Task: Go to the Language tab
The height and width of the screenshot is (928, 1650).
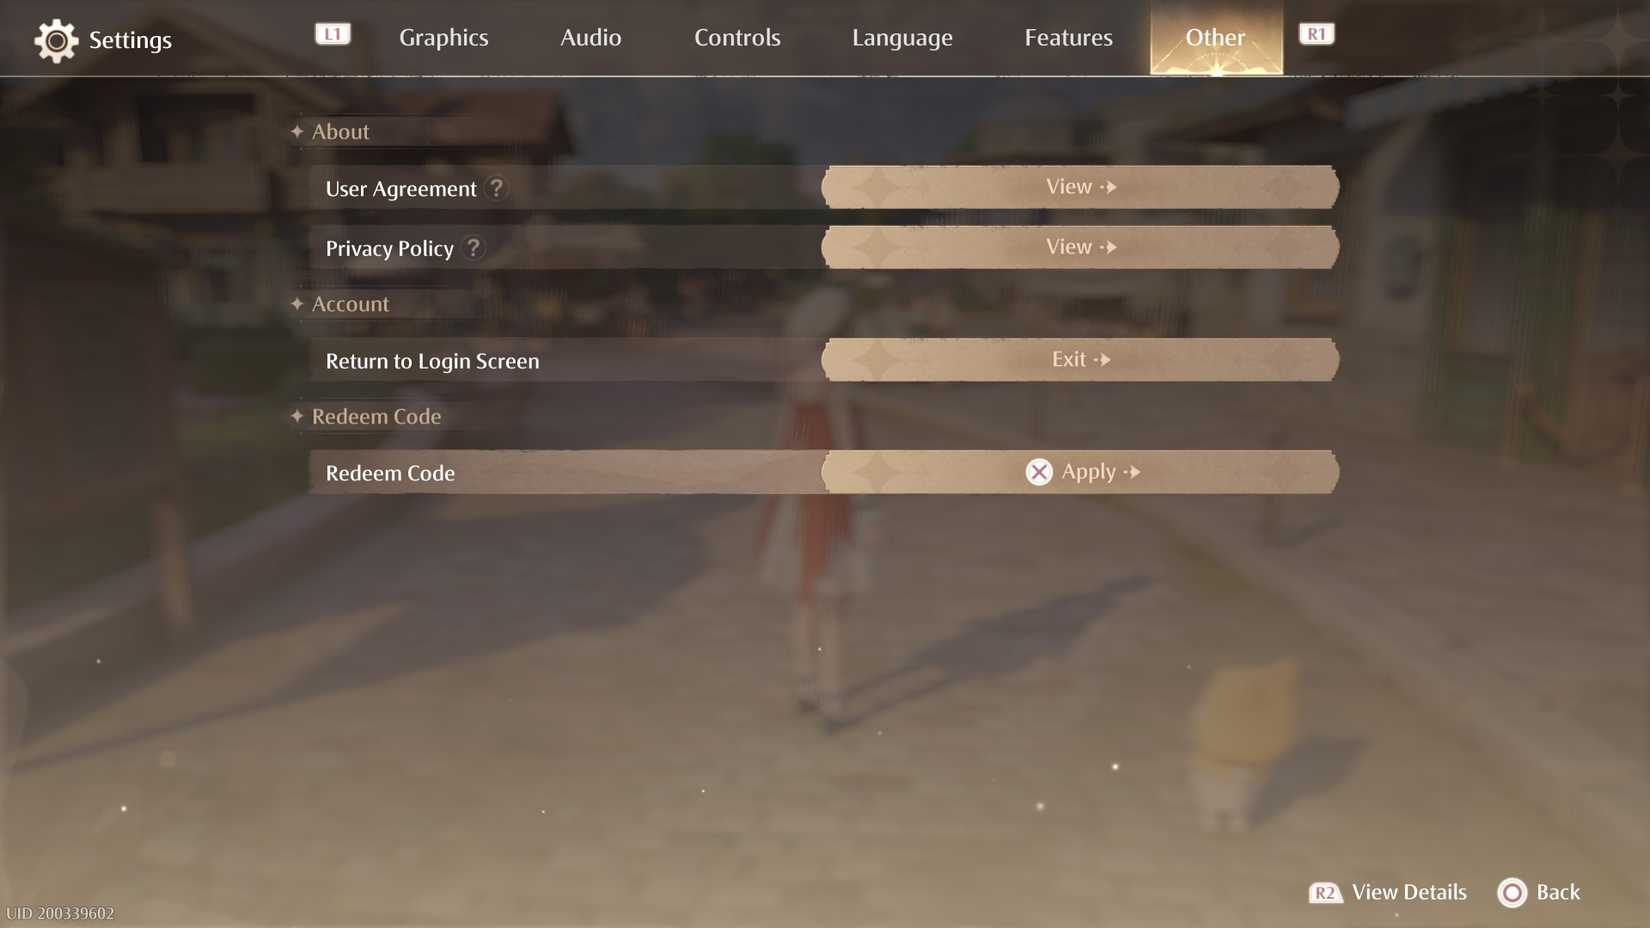Action: [x=902, y=38]
